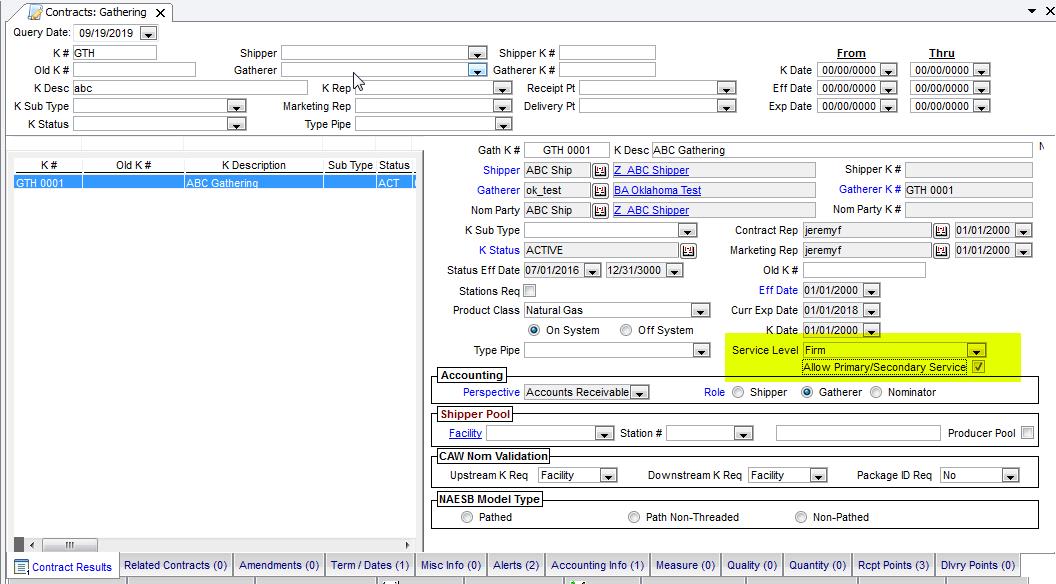The width and height of the screenshot is (1056, 584).
Task: Open the Product Class dropdown
Action: pyautogui.click(x=700, y=311)
